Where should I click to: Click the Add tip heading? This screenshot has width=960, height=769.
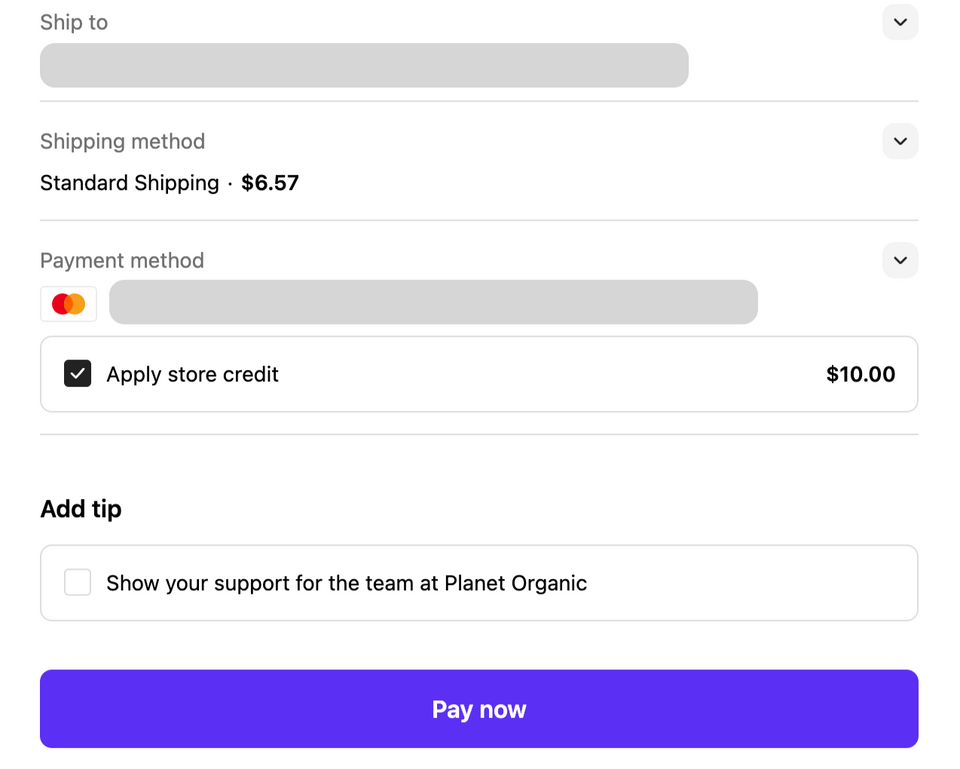81,509
